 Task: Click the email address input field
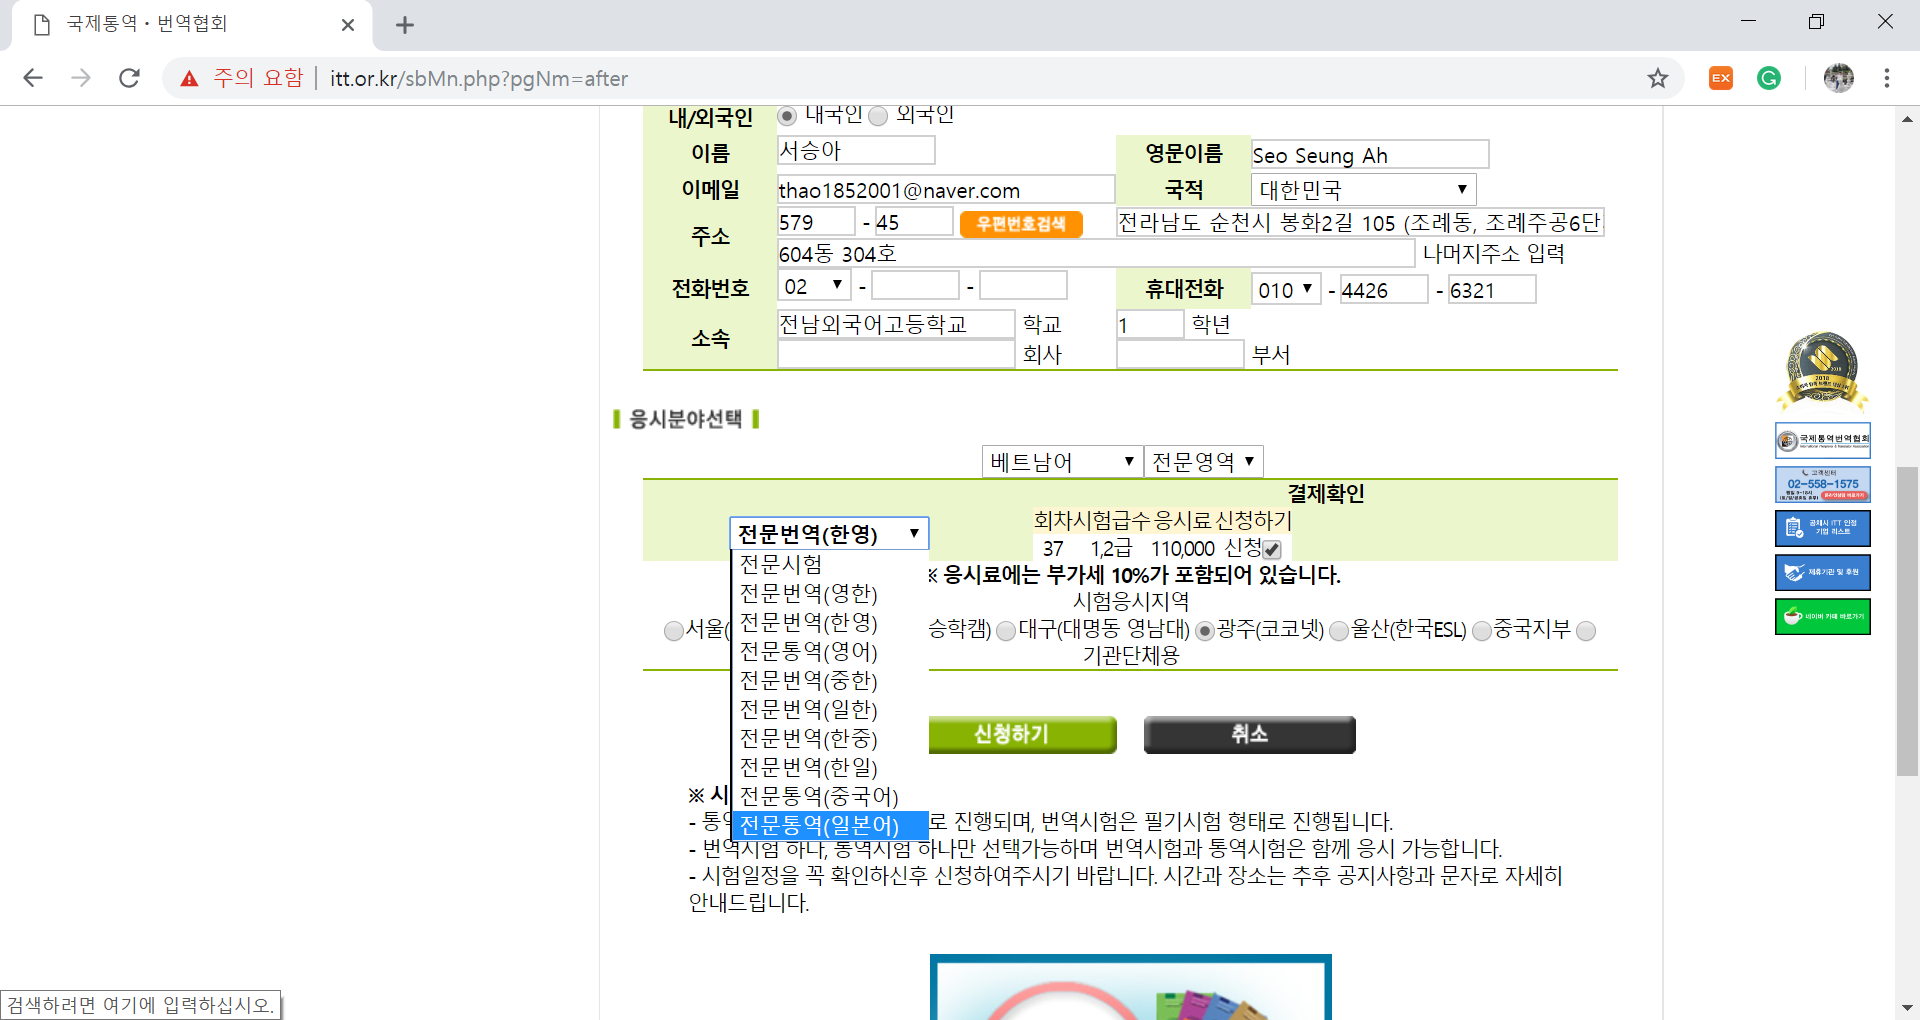coord(945,190)
